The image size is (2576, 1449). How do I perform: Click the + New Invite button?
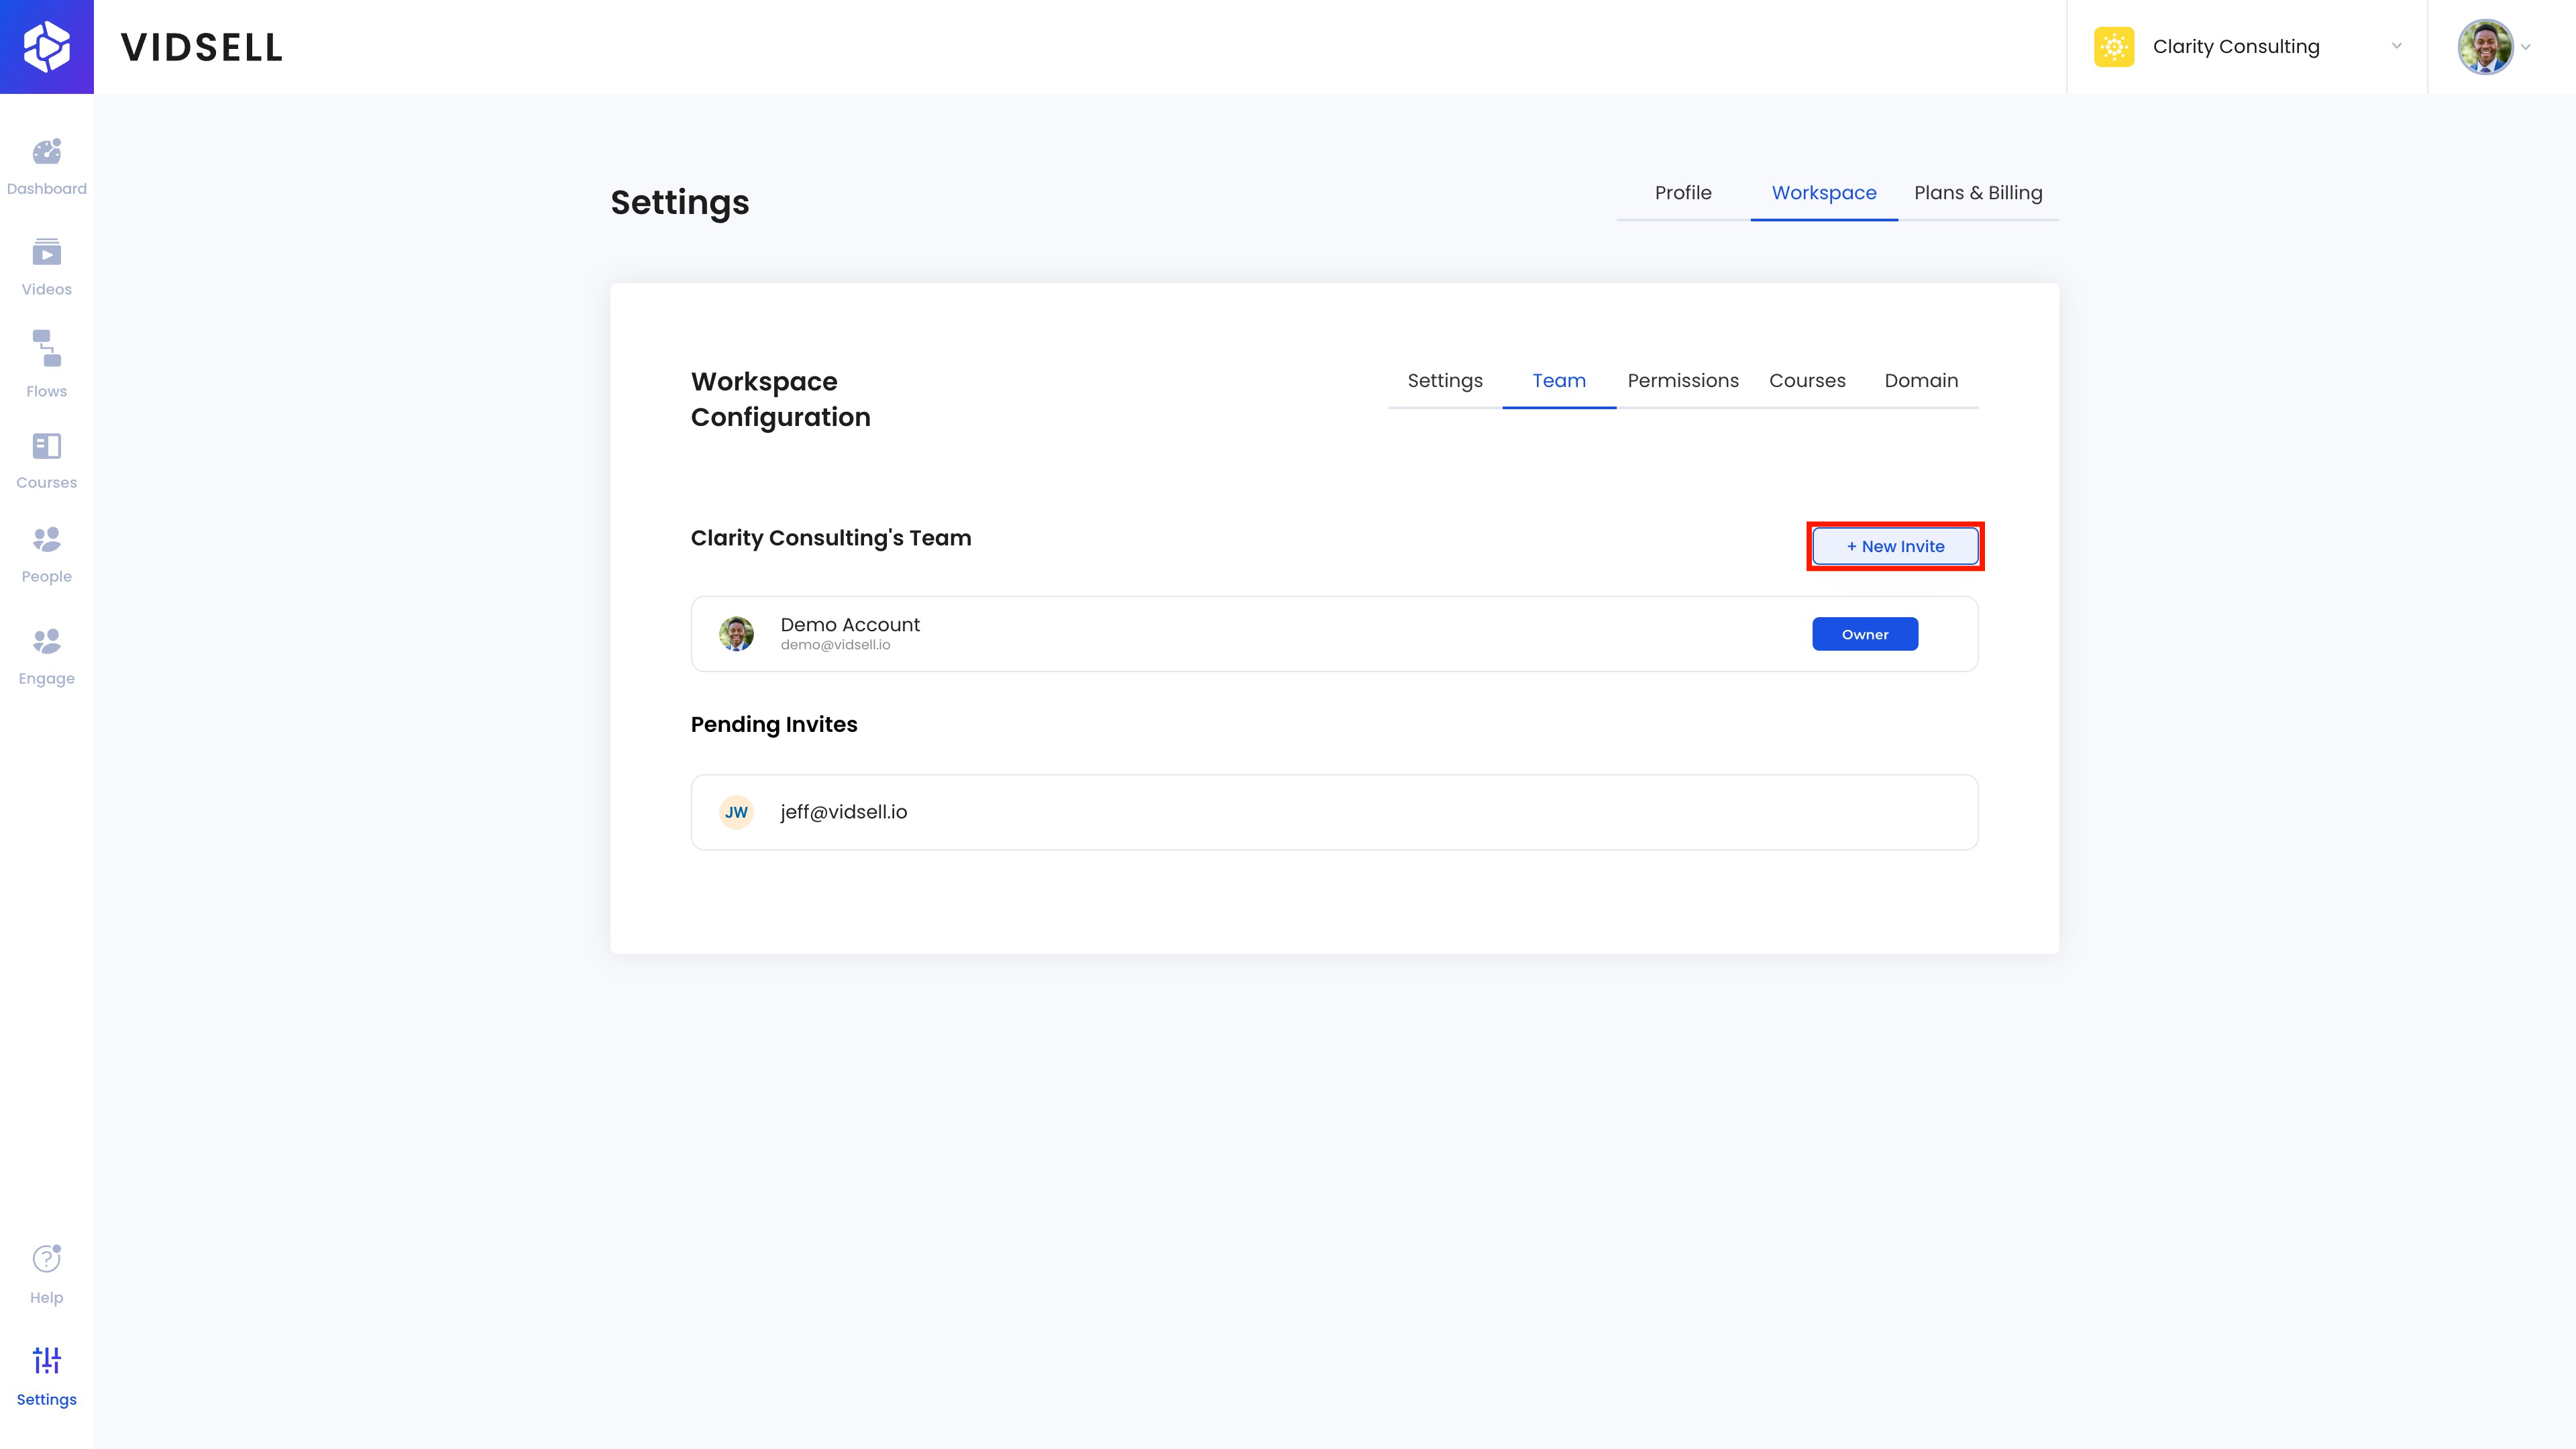[1895, 546]
